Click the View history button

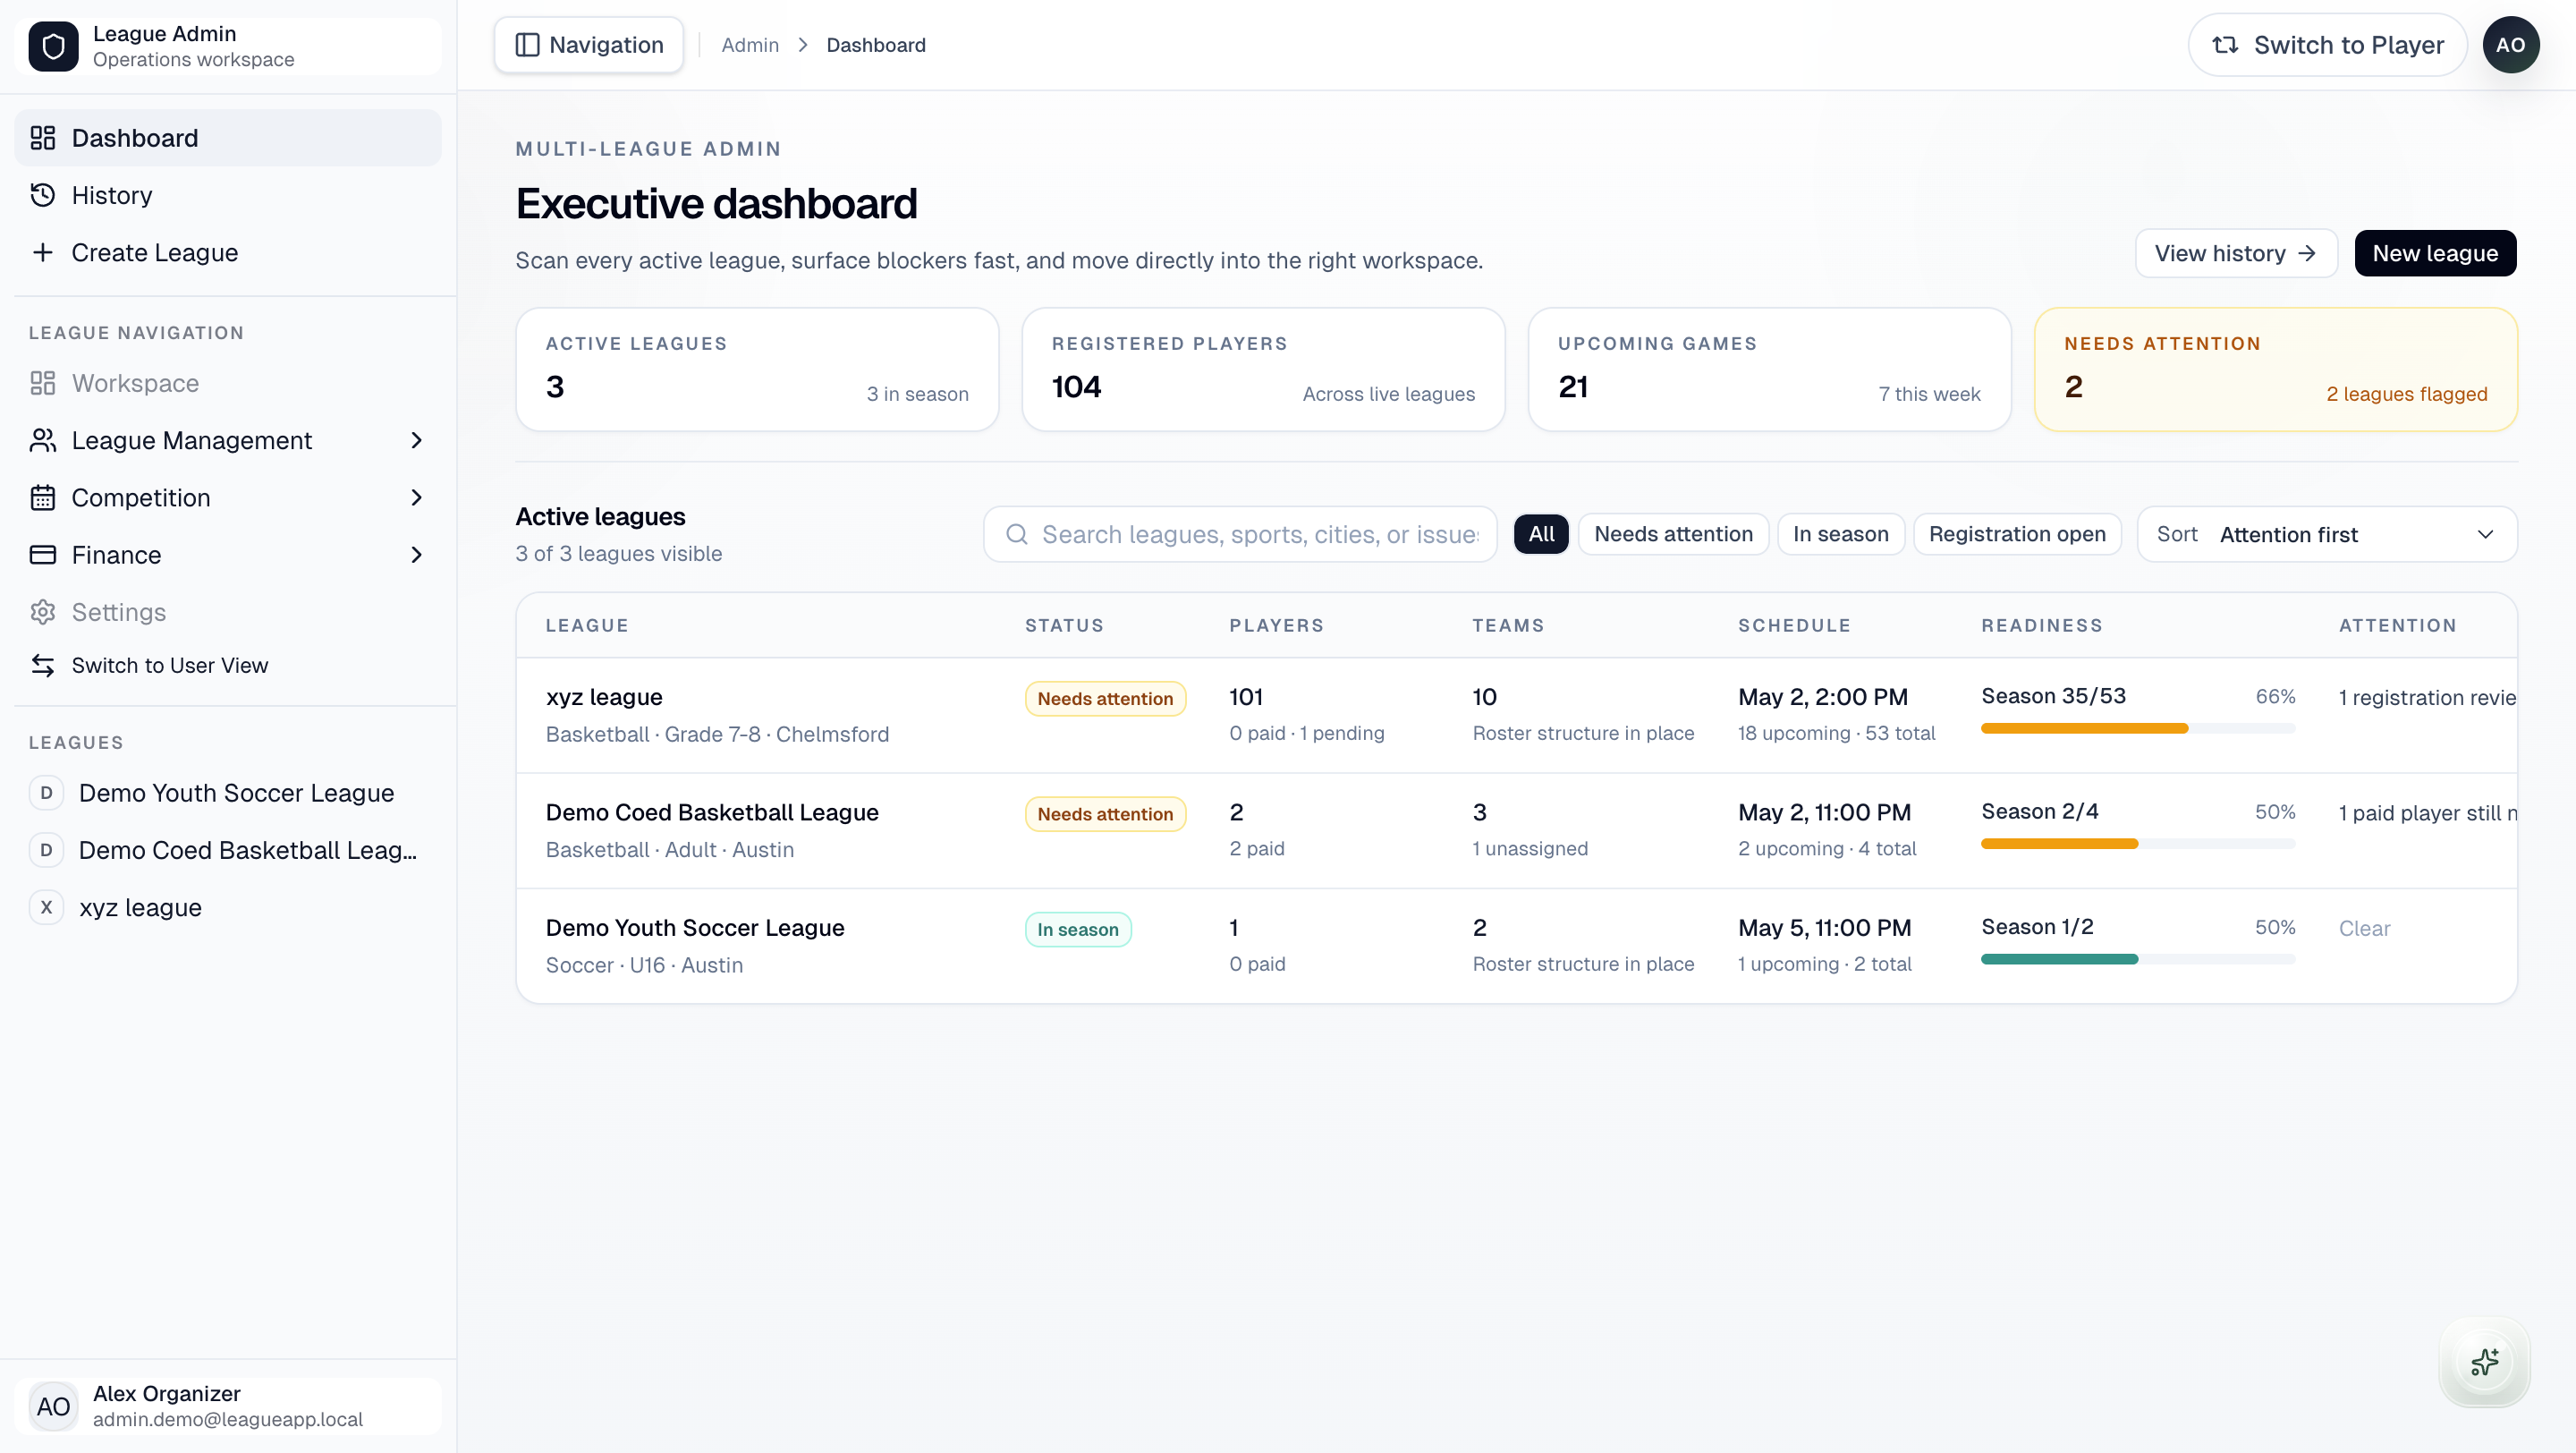[2236, 254]
